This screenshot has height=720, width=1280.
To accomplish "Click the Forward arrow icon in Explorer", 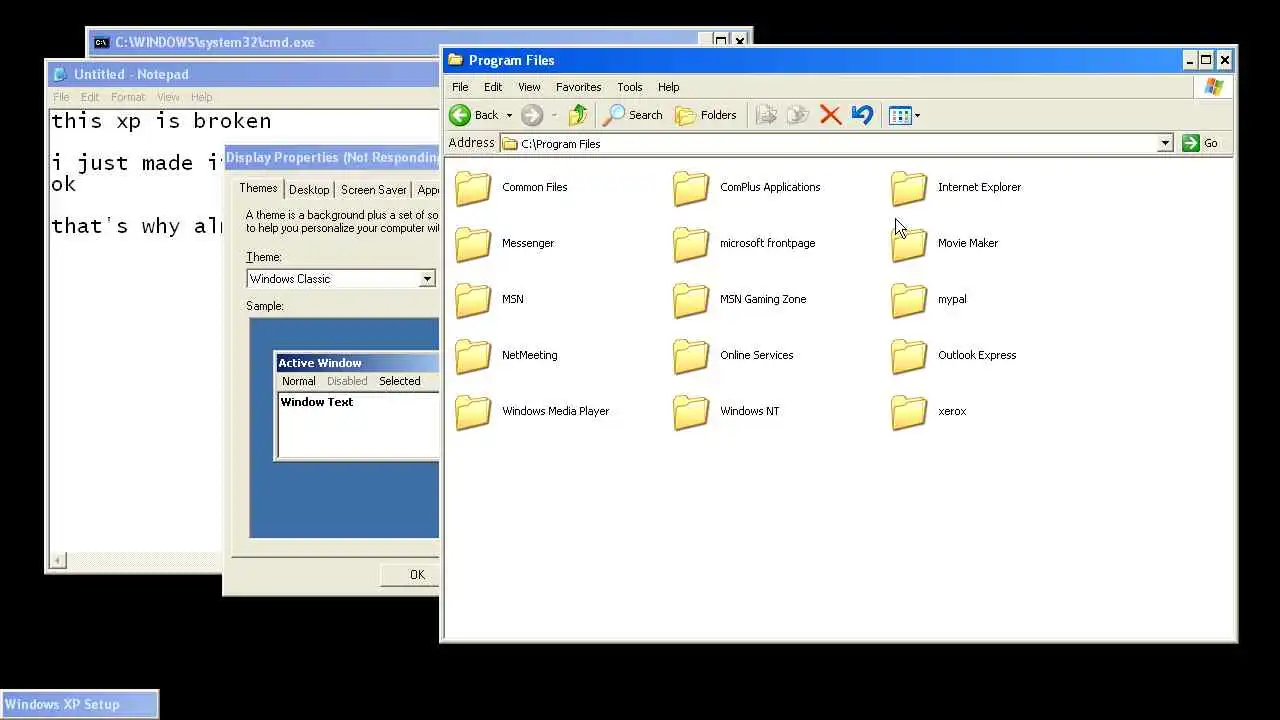I will click(x=532, y=115).
